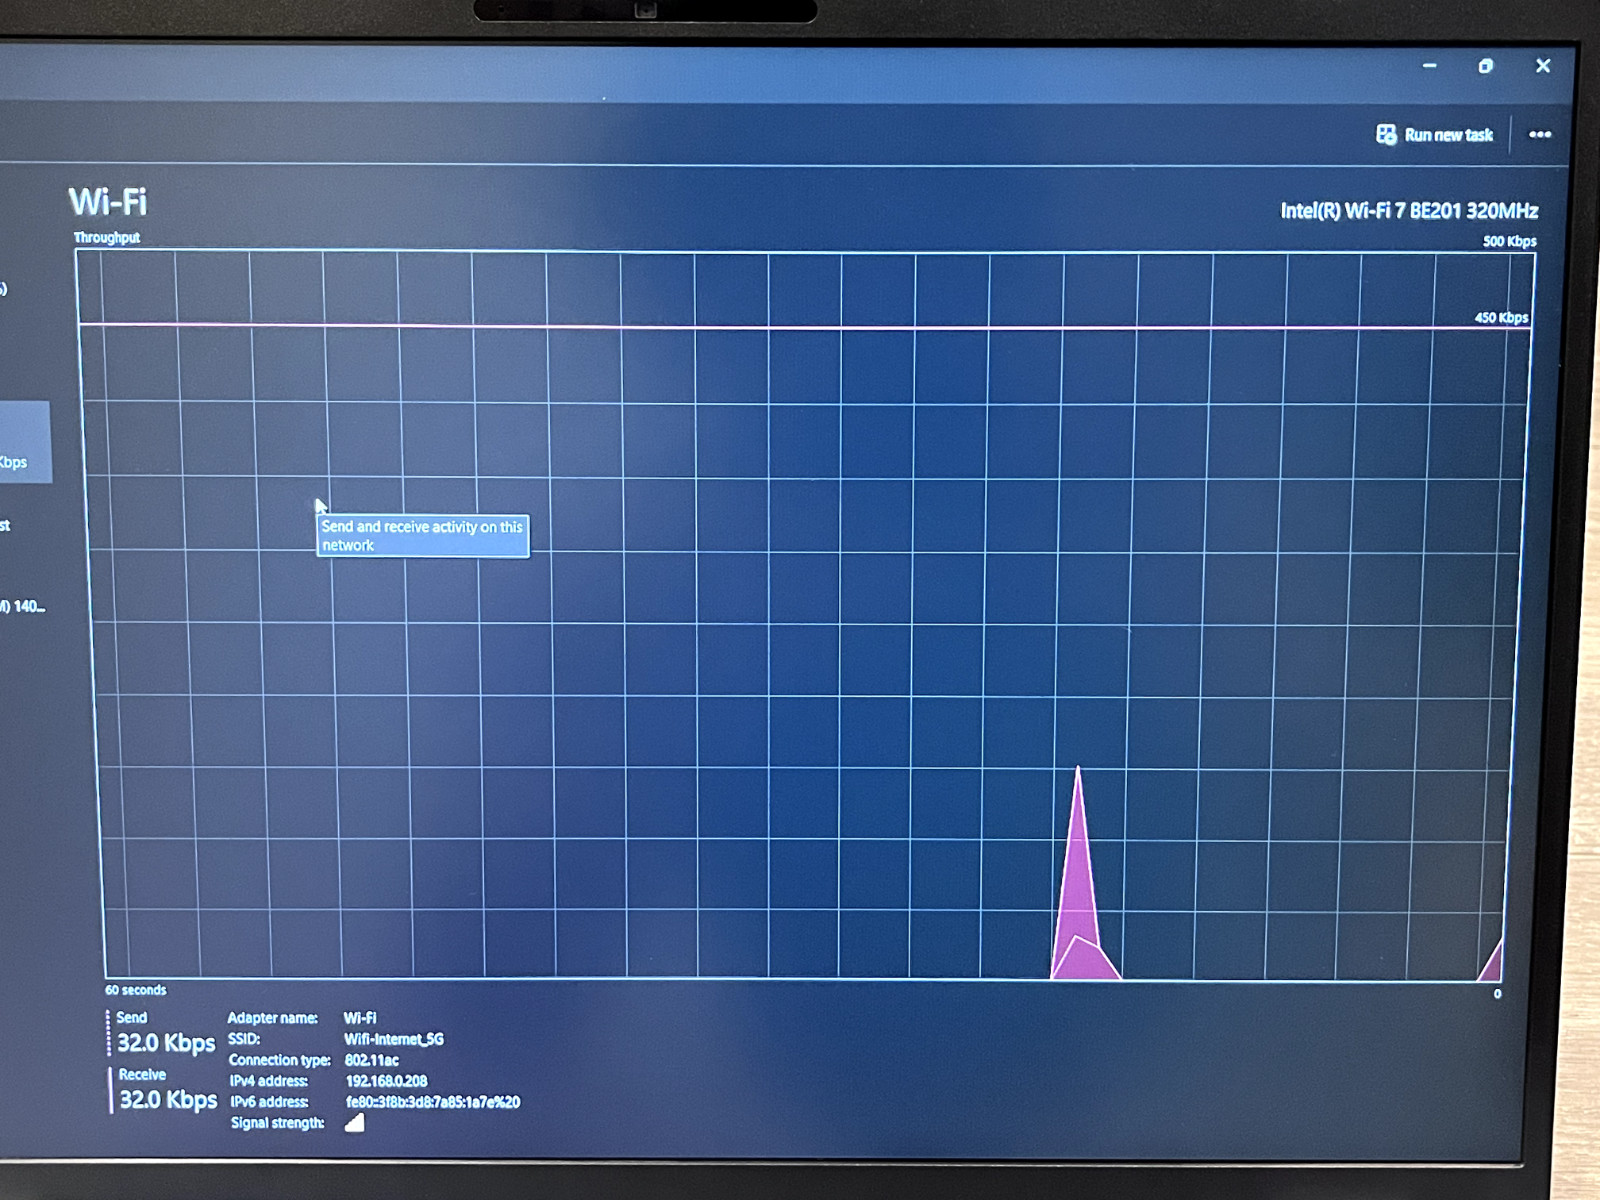Image resolution: width=1600 pixels, height=1200 pixels.
Task: Restore down the Task Manager window
Action: click(x=1486, y=66)
